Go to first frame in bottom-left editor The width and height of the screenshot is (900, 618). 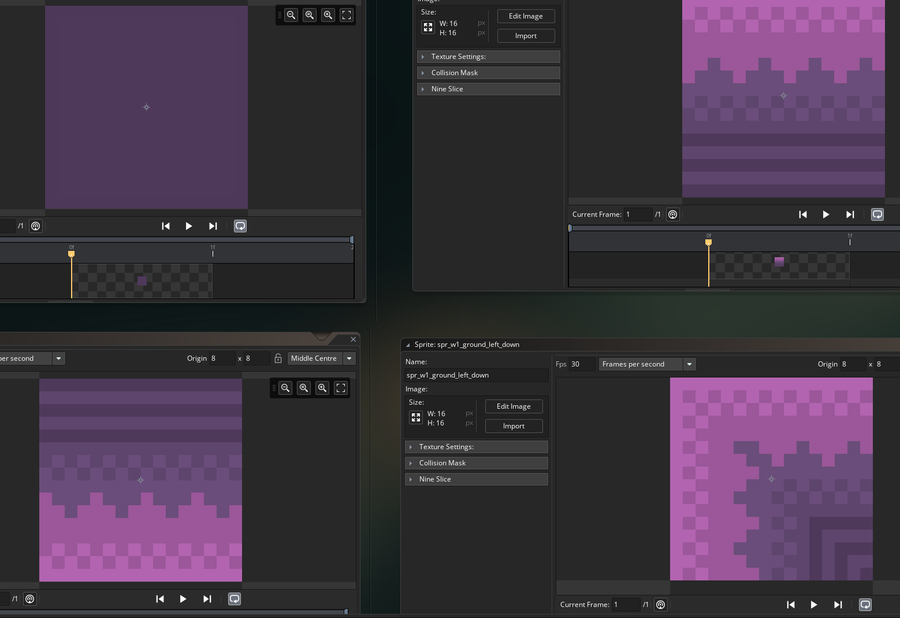click(x=160, y=599)
